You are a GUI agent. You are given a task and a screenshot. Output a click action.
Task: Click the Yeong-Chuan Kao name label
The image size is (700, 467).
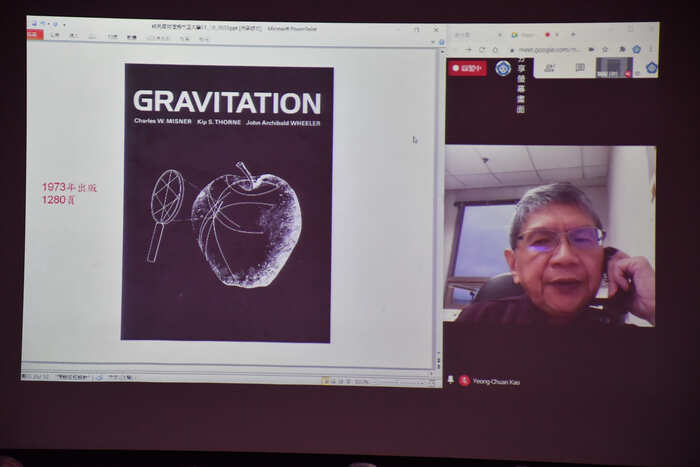click(496, 382)
